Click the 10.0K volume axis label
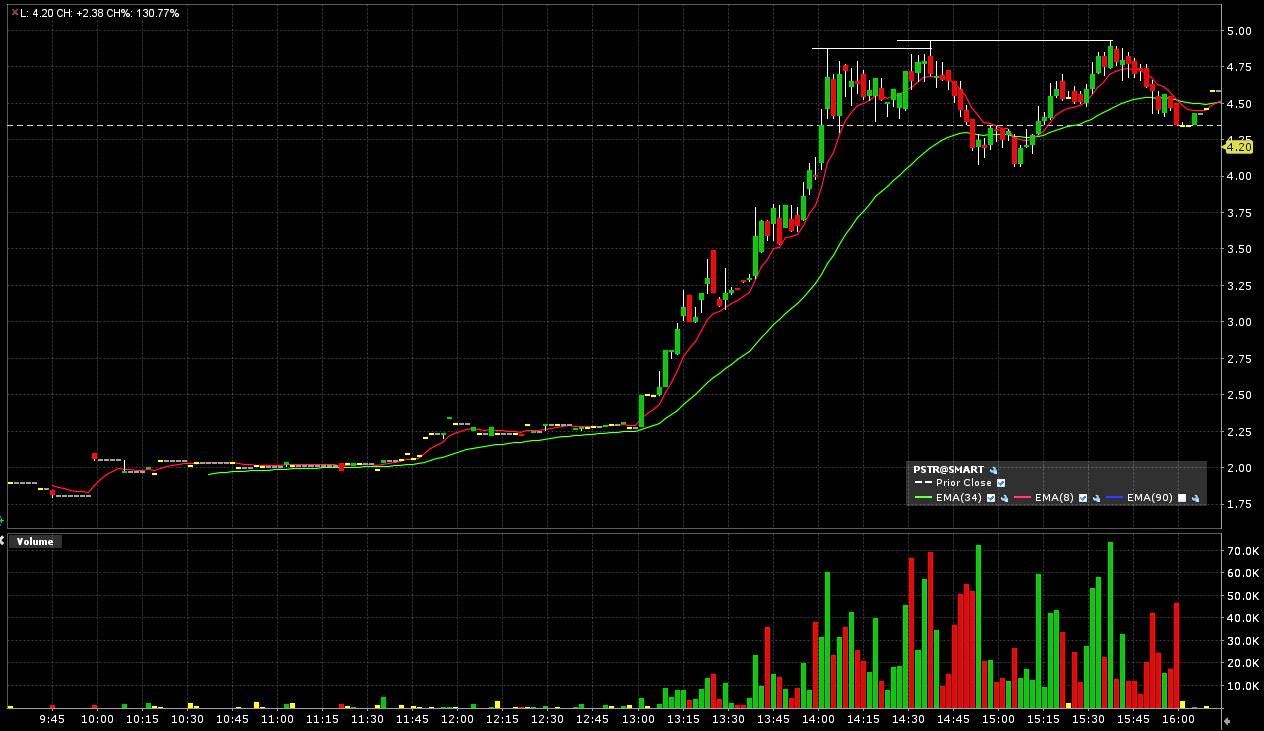The height and width of the screenshot is (731, 1264). (x=1242, y=686)
